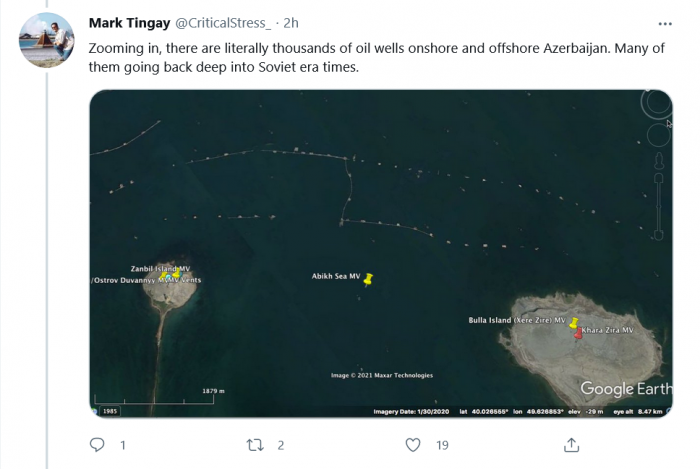Retweet this post using the retweet icon
700x469 pixels.
255,445
